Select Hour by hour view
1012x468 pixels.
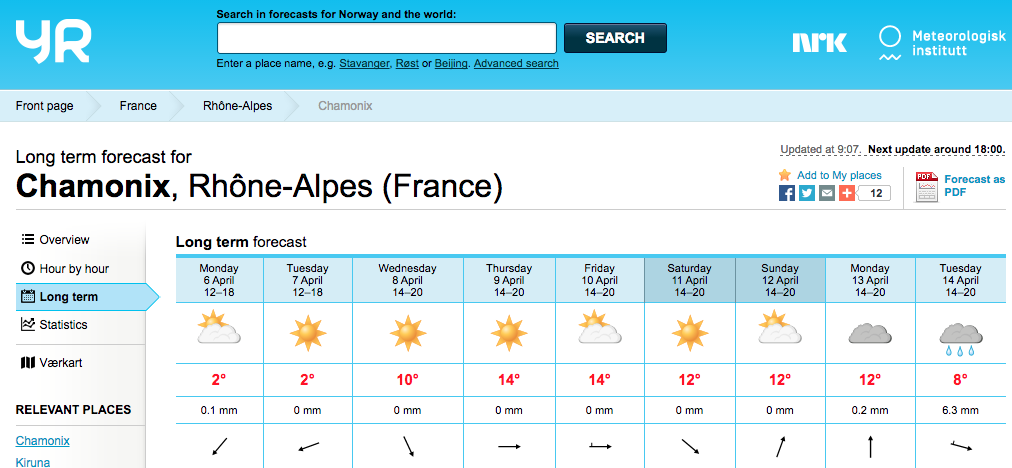tap(73, 269)
